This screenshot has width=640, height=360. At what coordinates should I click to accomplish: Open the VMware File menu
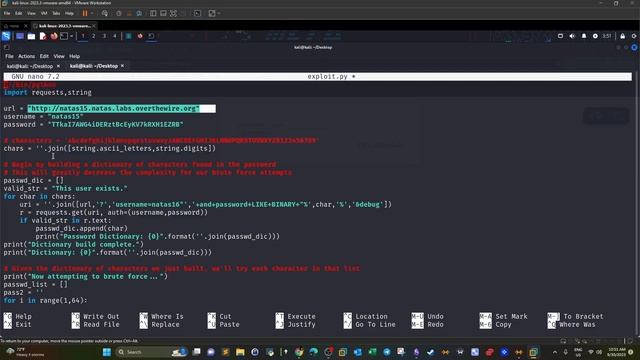point(7,13)
